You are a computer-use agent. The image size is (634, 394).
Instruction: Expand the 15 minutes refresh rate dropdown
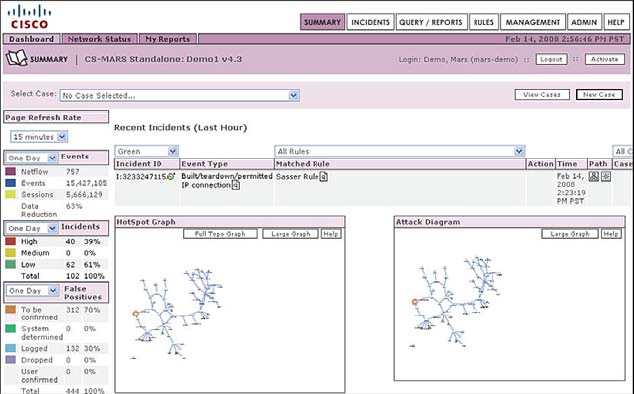[39, 137]
